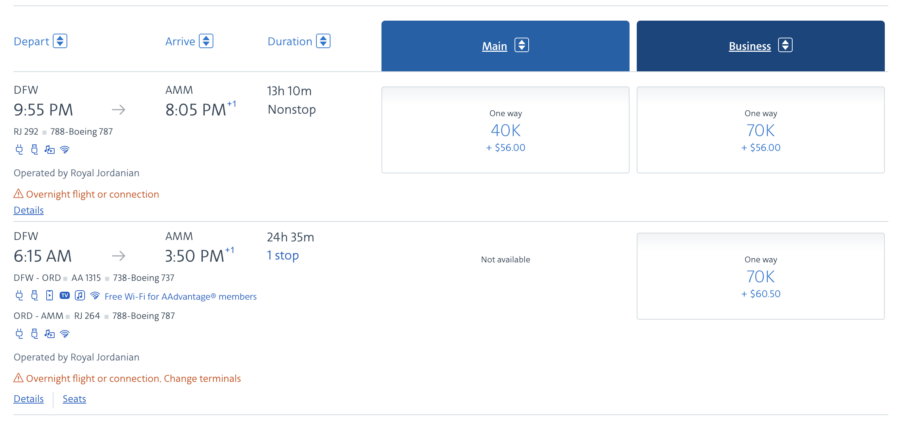Click '738-Boeing 737' aircraft text

pyautogui.click(x=143, y=278)
